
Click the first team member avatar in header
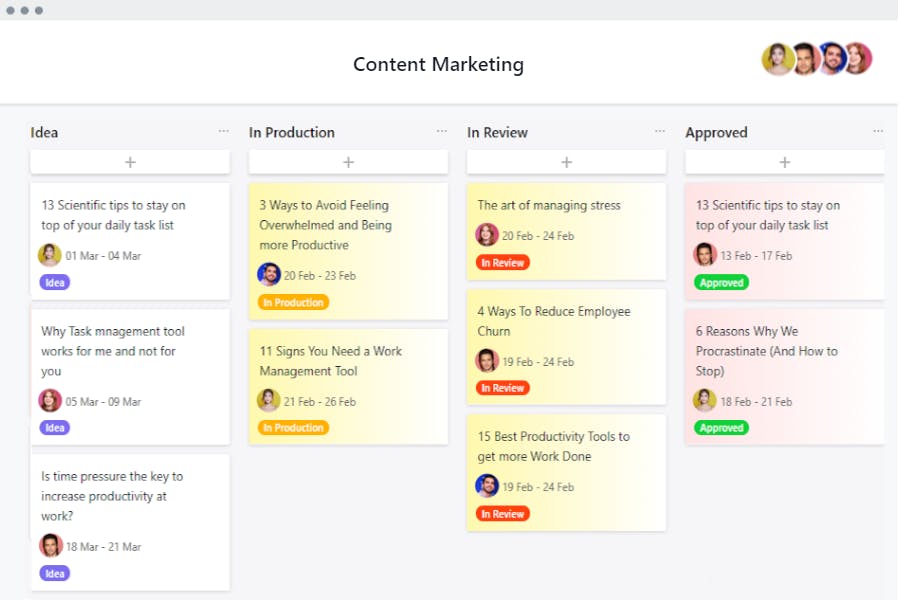tap(777, 59)
